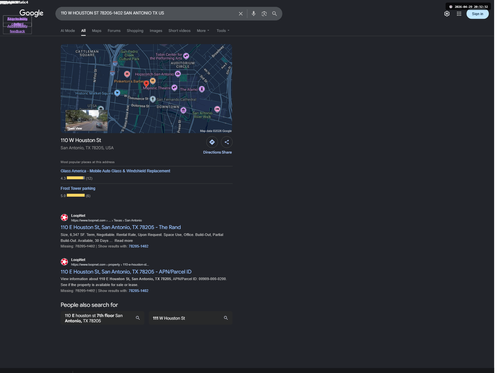Switch to the Images tab
This screenshot has width=500, height=373.
[156, 31]
